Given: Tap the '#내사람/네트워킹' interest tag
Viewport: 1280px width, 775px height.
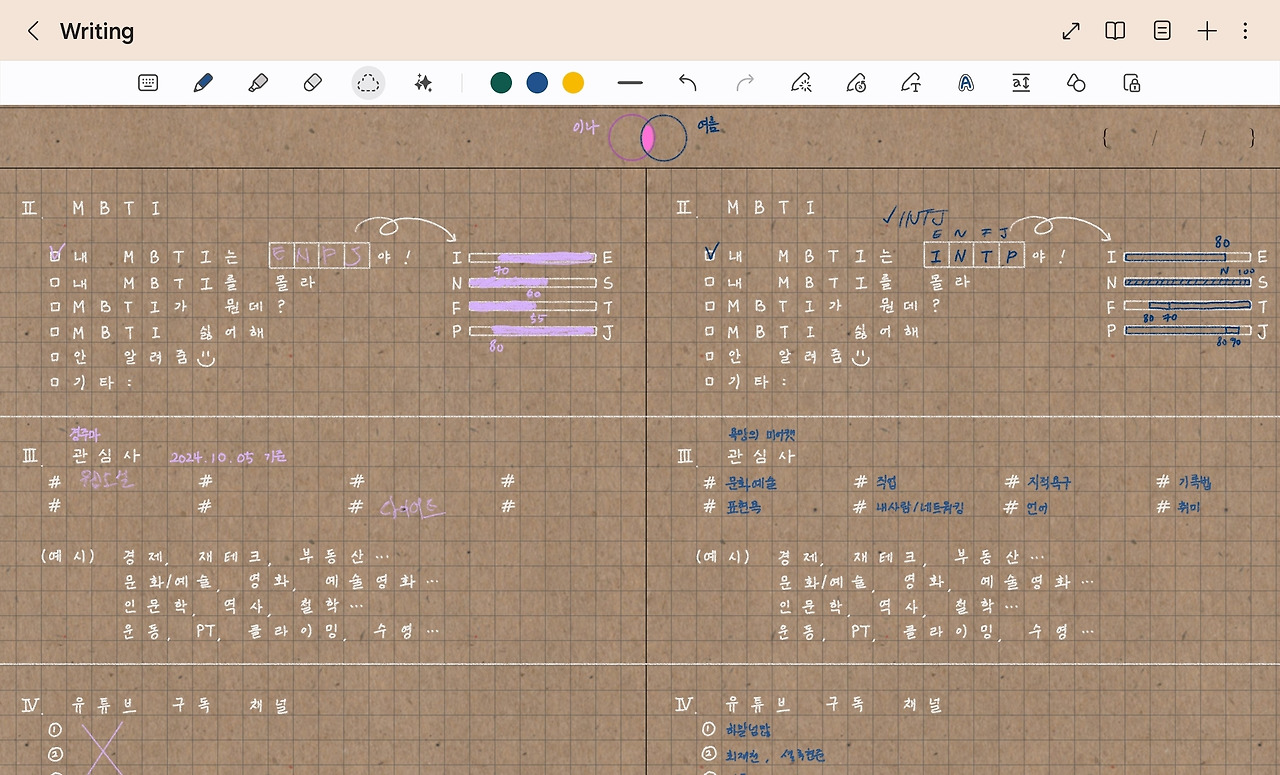Looking at the screenshot, I should 909,507.
